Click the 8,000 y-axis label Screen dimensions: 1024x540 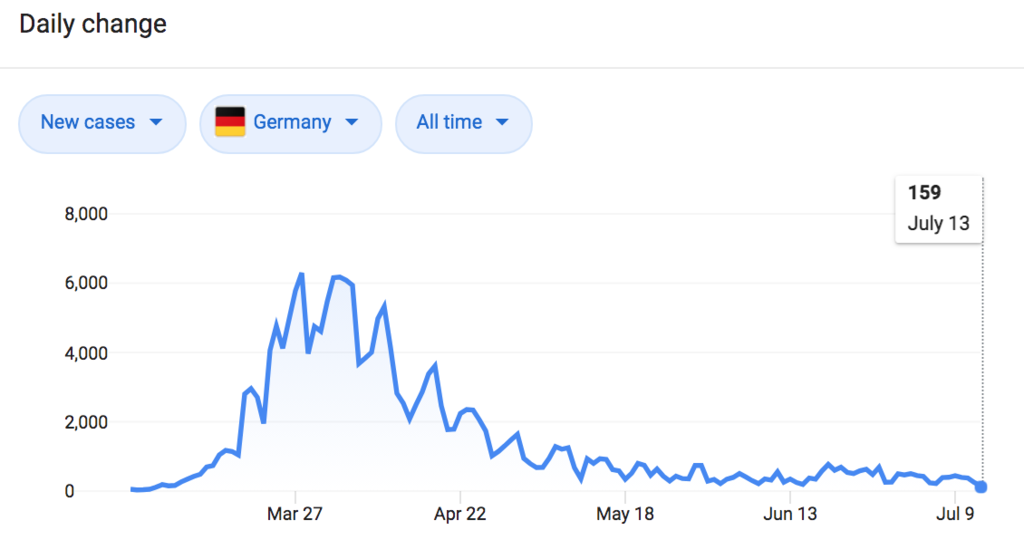pos(86,214)
